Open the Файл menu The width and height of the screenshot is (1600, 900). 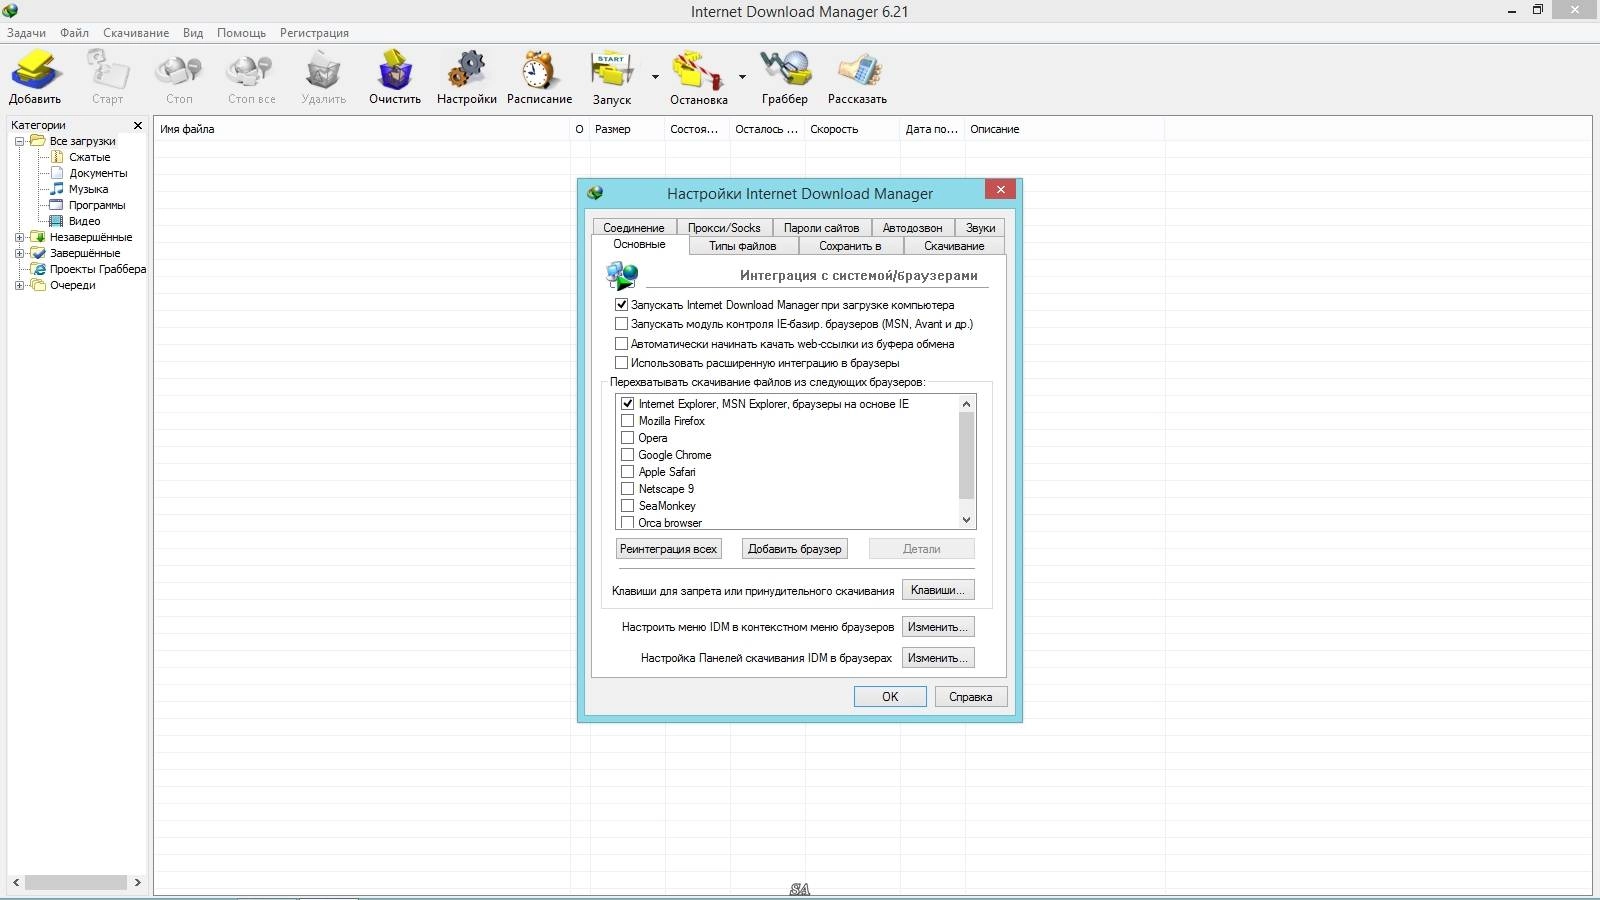tap(74, 33)
